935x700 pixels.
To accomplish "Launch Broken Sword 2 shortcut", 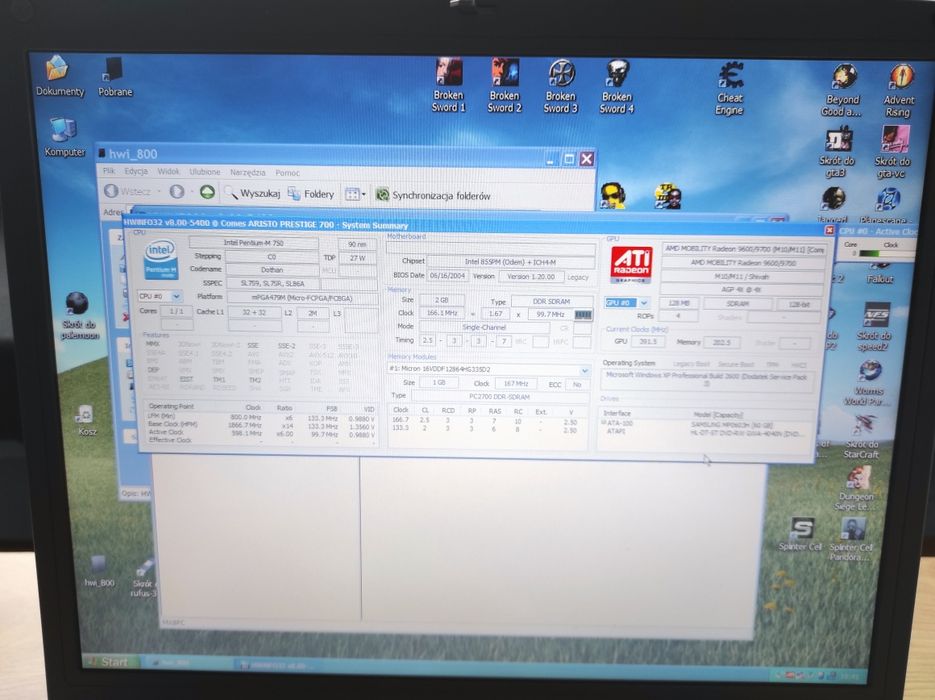I will 504,85.
